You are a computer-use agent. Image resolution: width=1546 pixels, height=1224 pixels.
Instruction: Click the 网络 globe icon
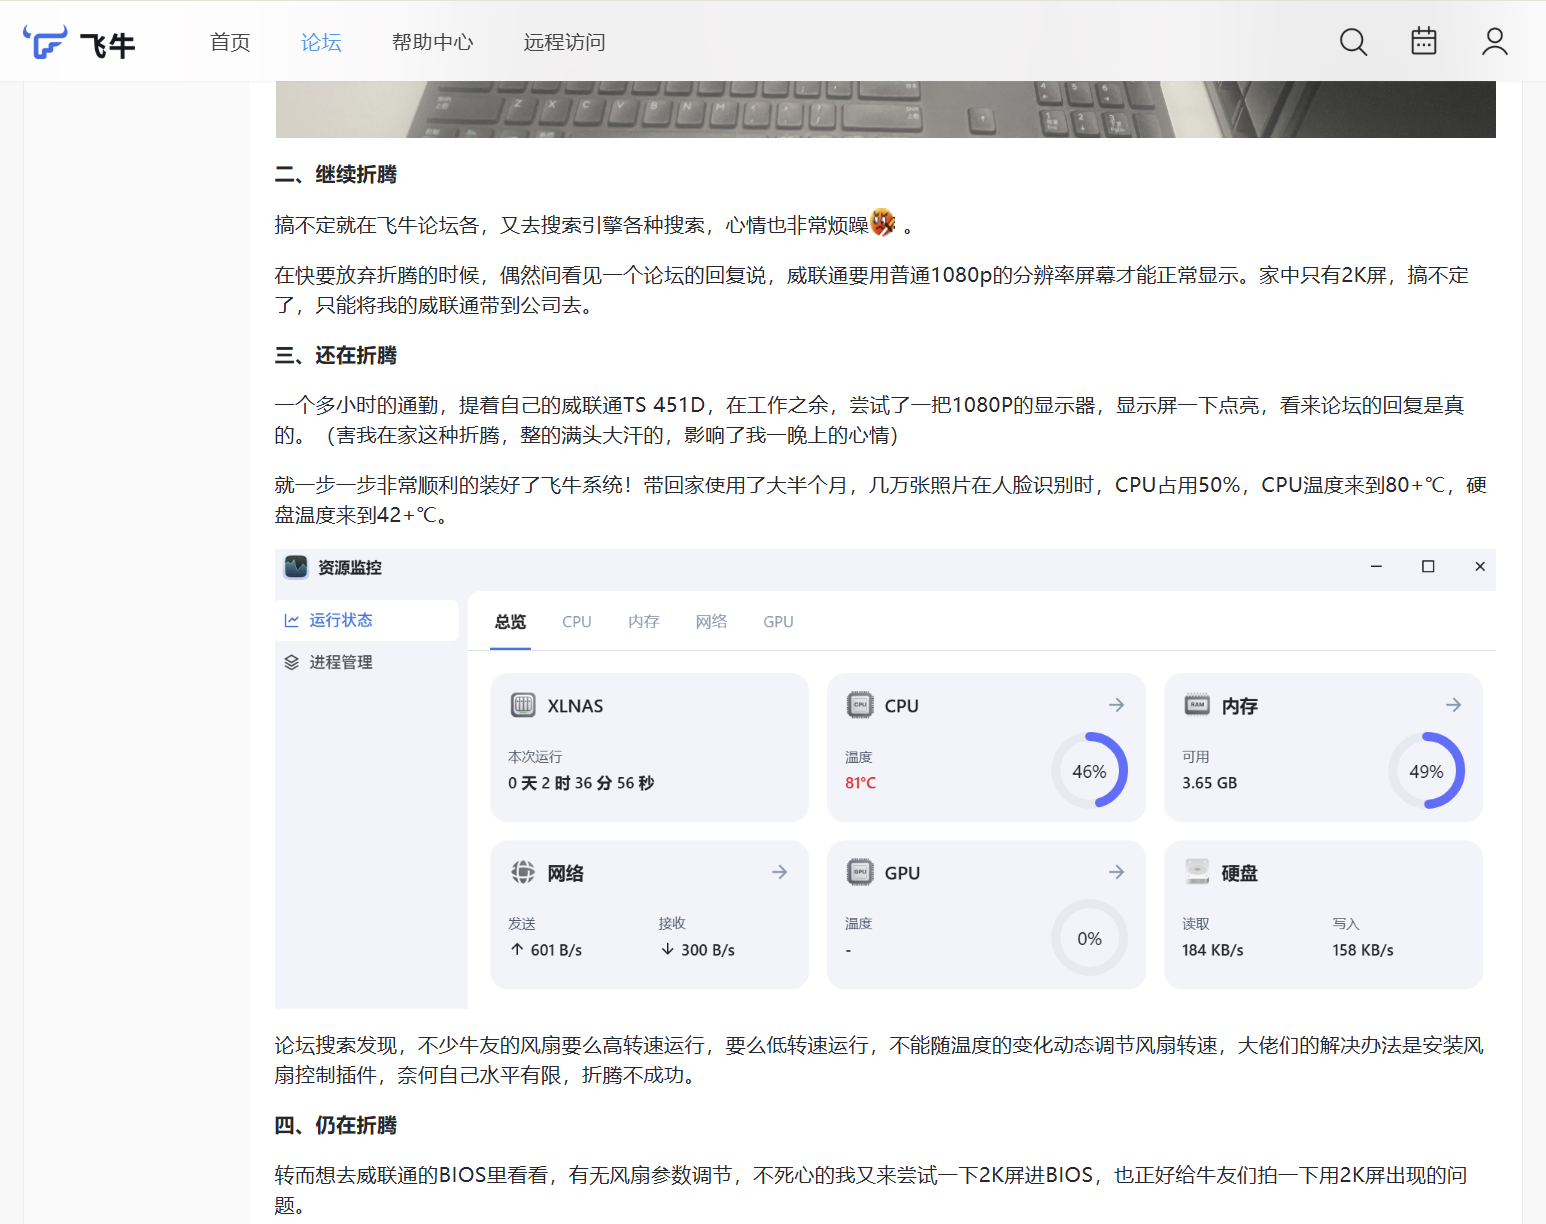[x=523, y=872]
